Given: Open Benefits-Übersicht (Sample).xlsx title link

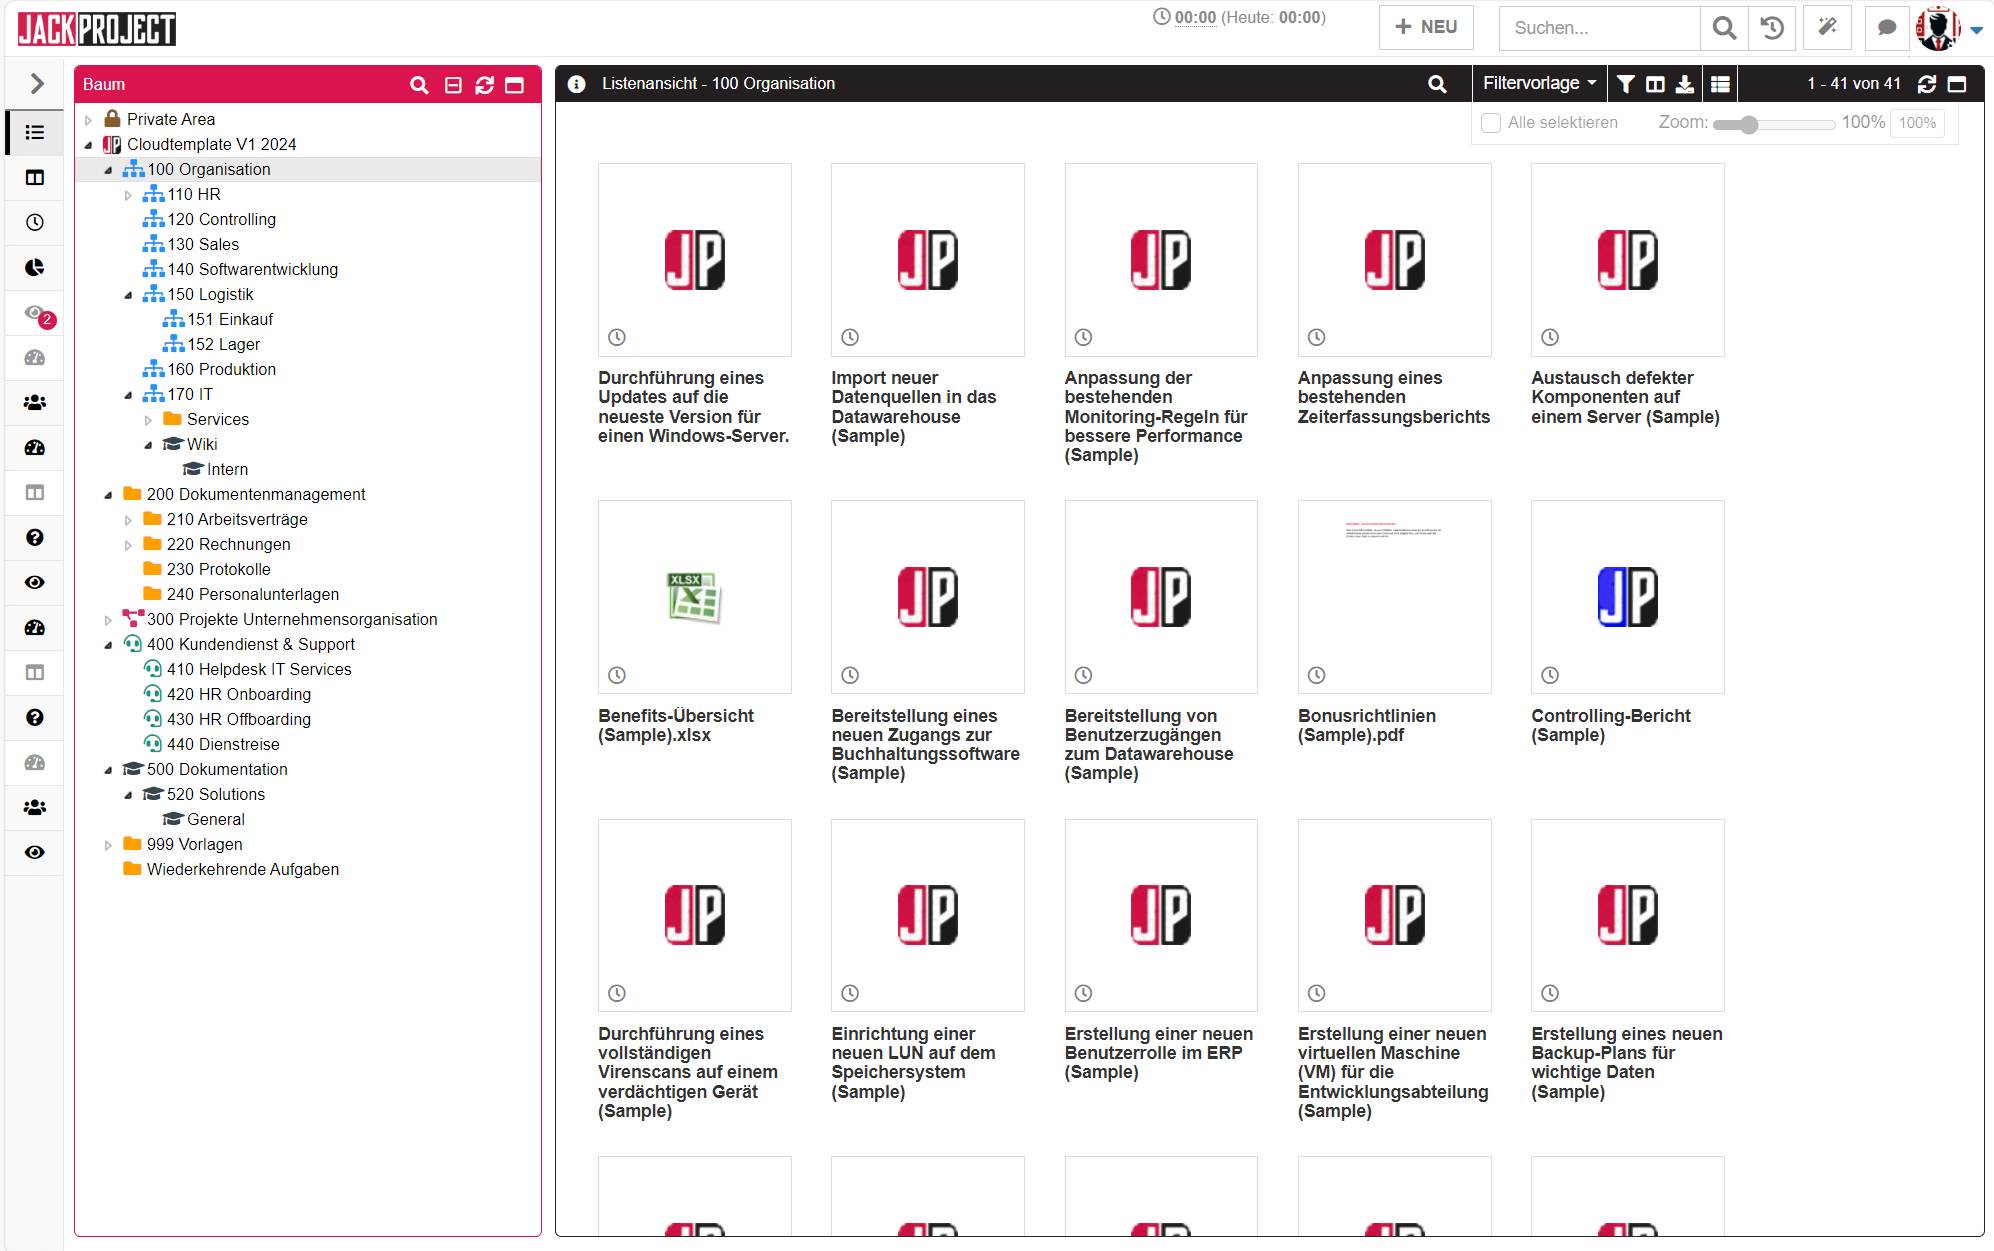Looking at the screenshot, I should tap(676, 725).
